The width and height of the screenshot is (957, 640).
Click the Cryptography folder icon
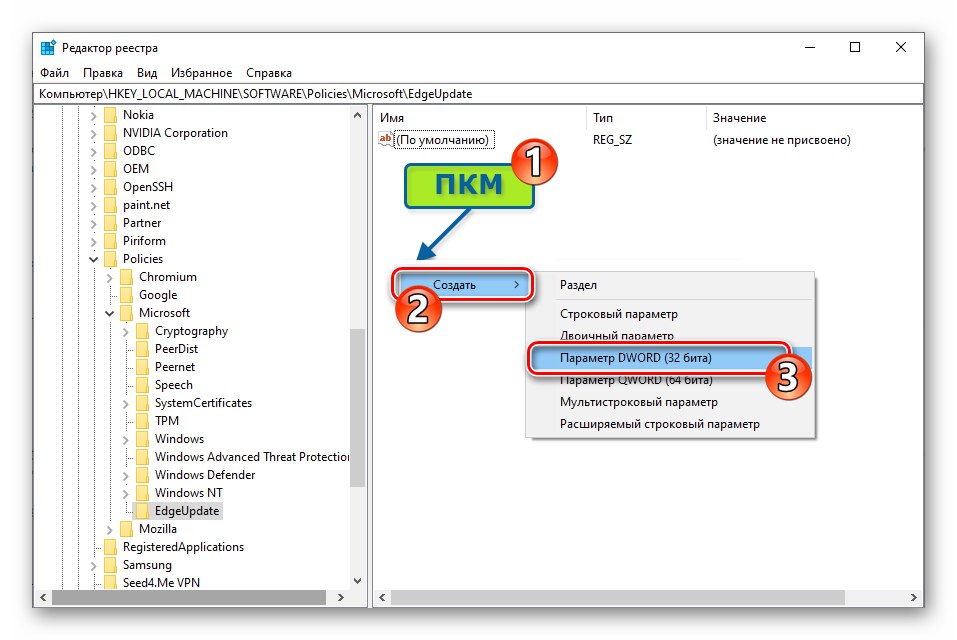pos(142,331)
